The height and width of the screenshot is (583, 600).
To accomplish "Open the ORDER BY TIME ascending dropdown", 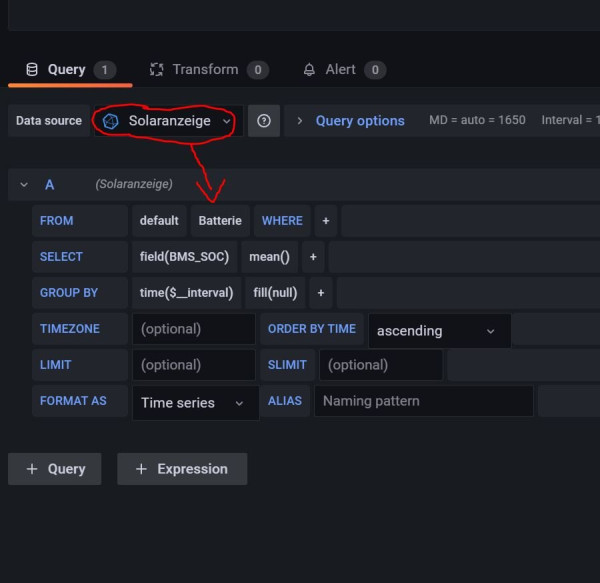I will click(439, 331).
